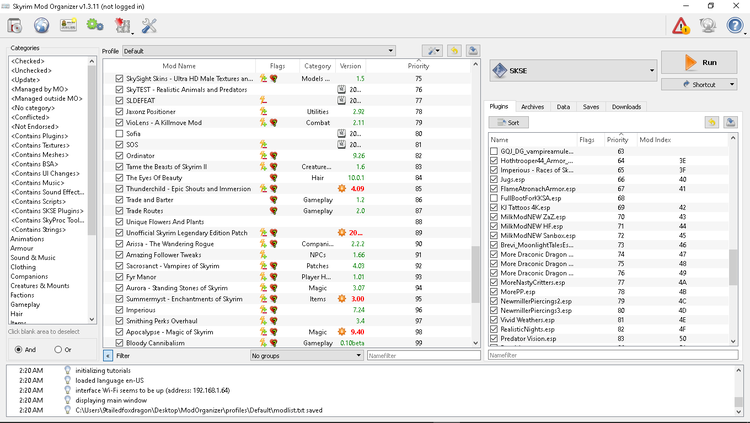
Task: Uncheck Fyr Manor mod checkbox
Action: (x=119, y=277)
